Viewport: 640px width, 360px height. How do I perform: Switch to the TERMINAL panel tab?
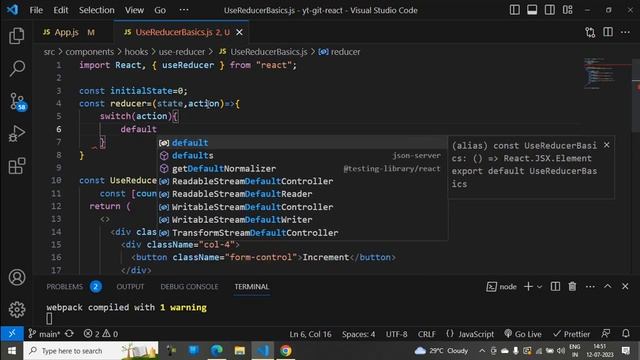(251, 287)
